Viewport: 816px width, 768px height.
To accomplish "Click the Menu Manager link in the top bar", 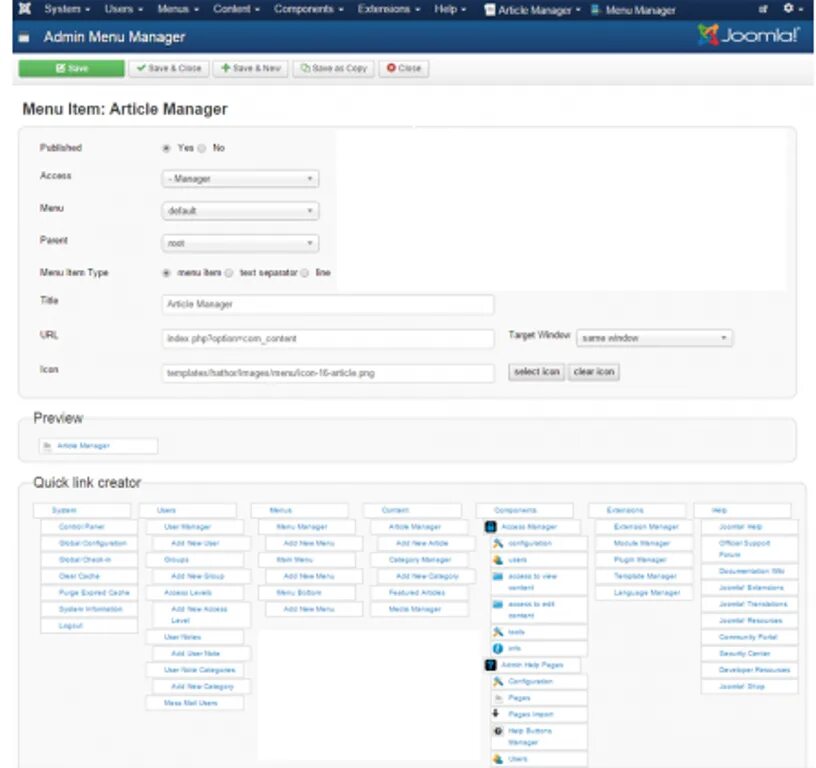I will coord(640,10).
